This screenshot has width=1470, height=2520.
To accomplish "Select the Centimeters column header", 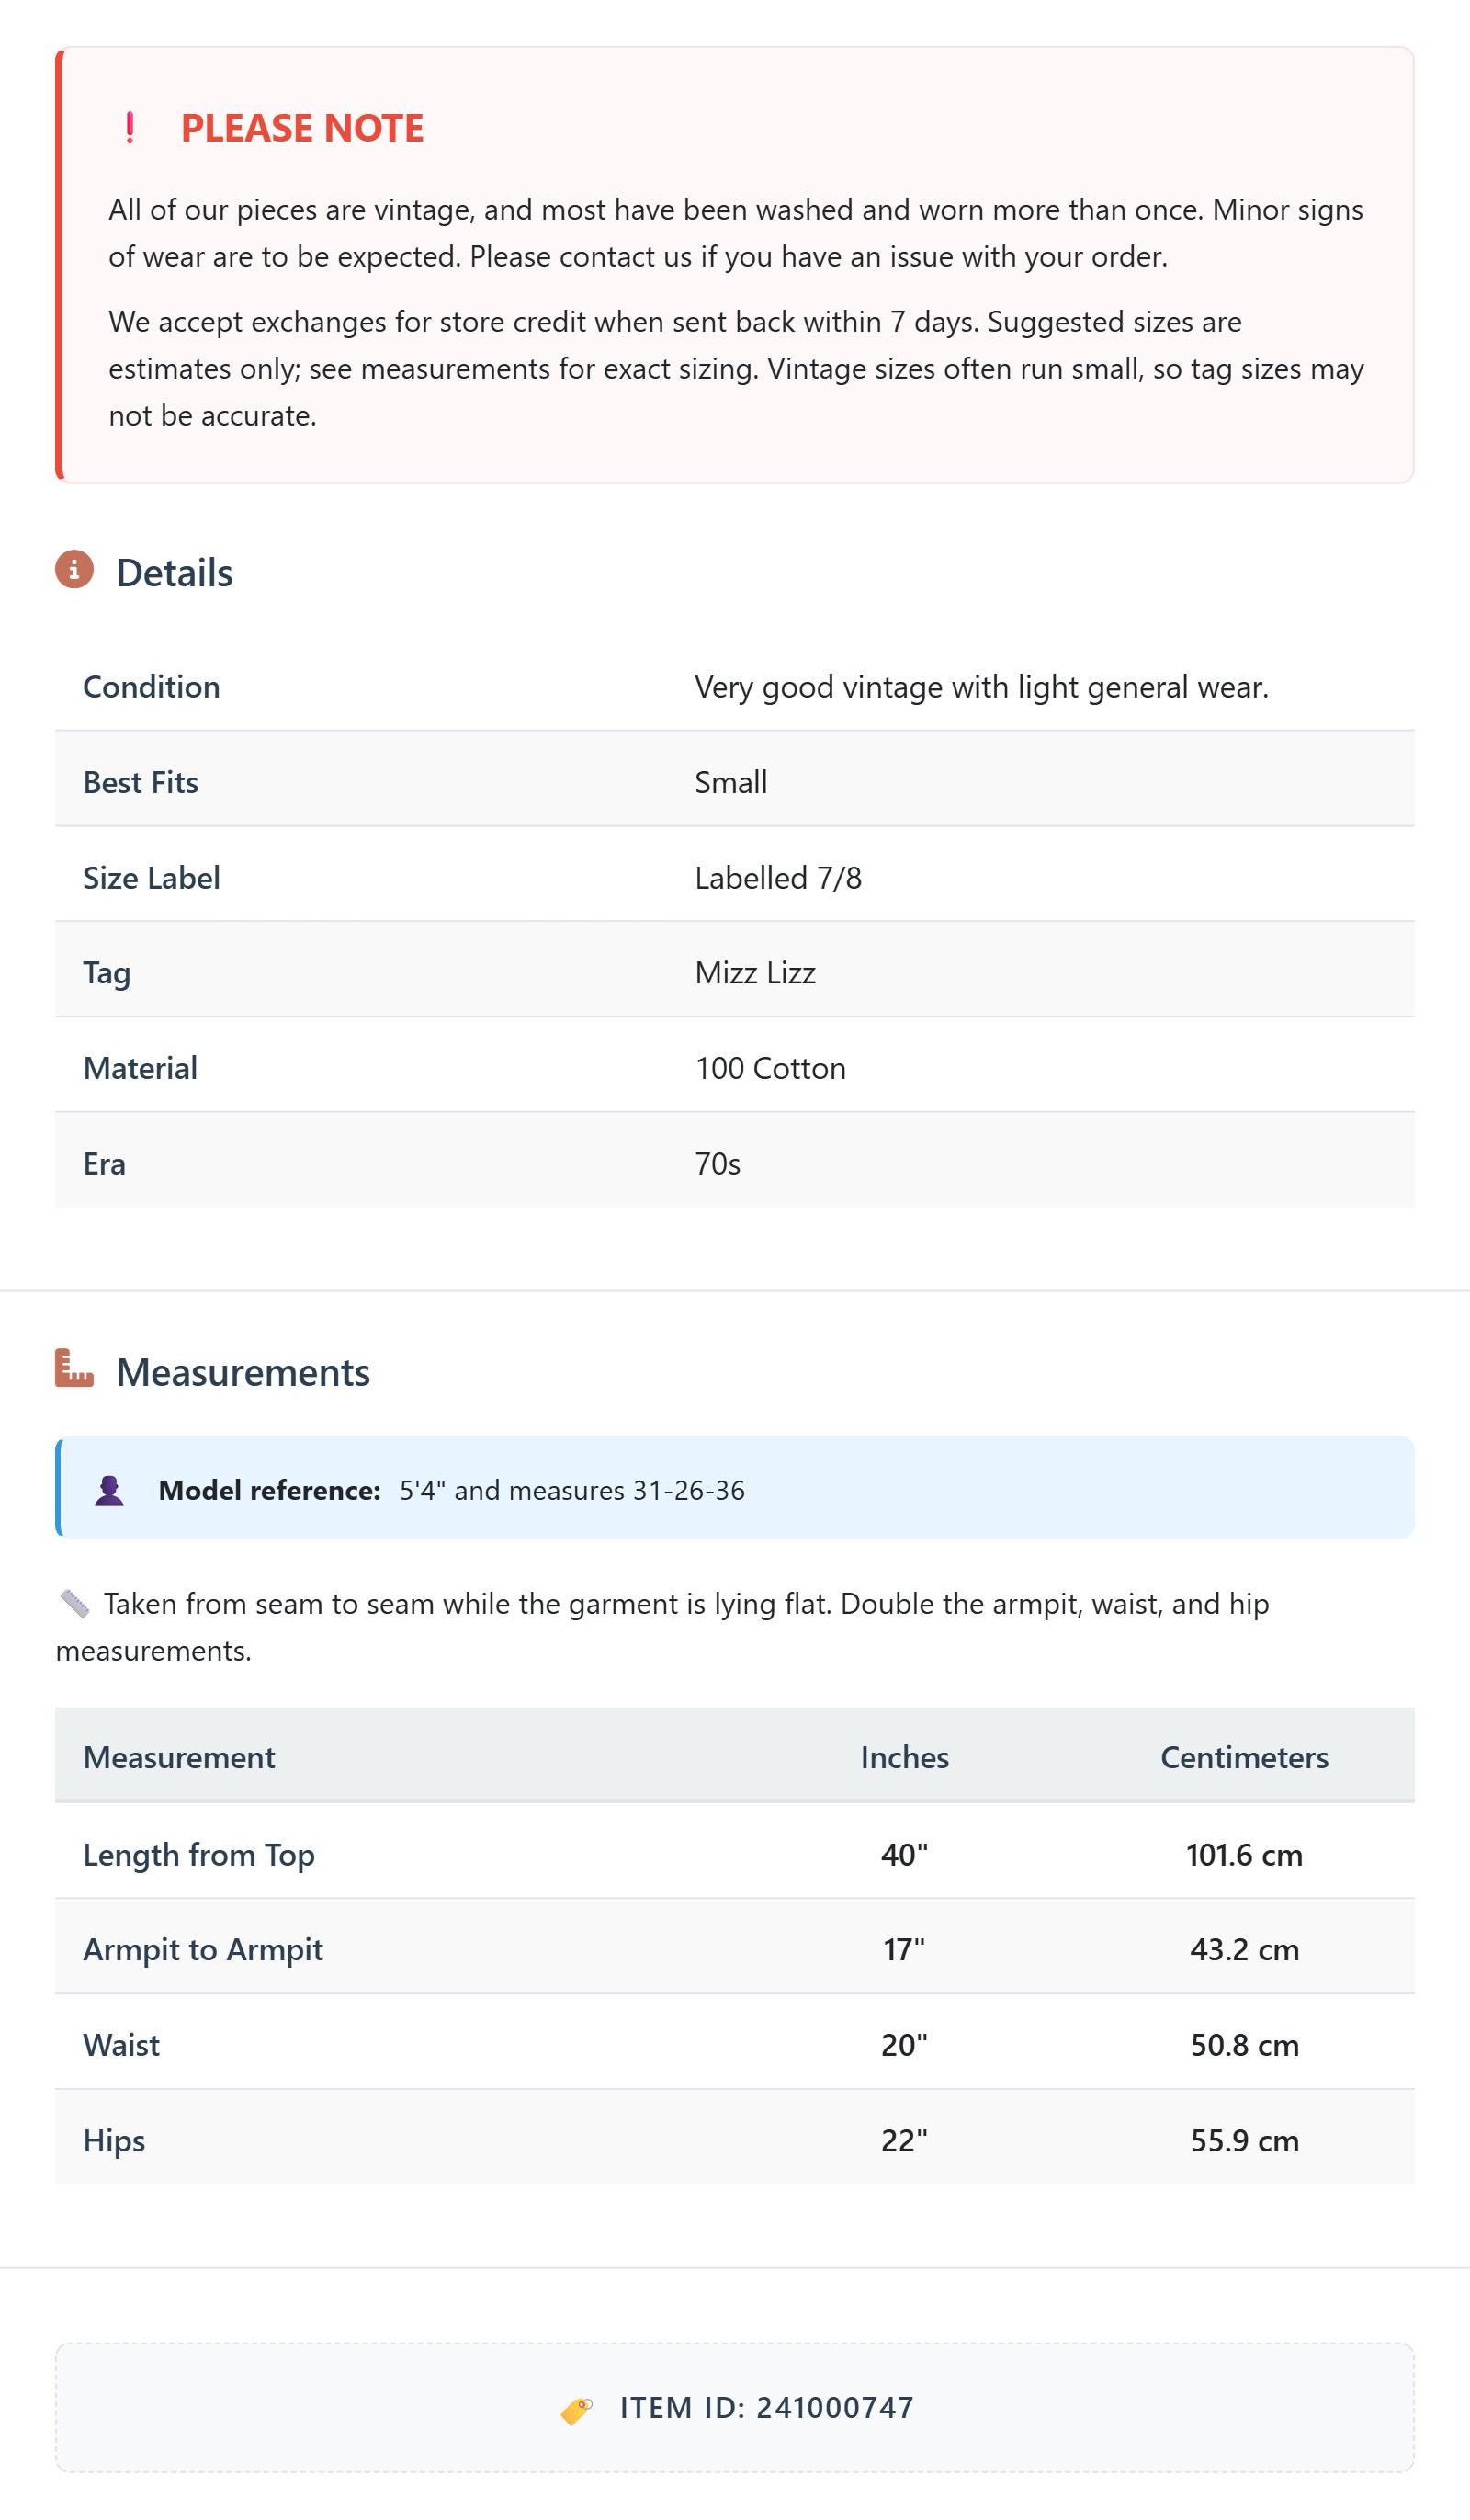I will (x=1244, y=1757).
